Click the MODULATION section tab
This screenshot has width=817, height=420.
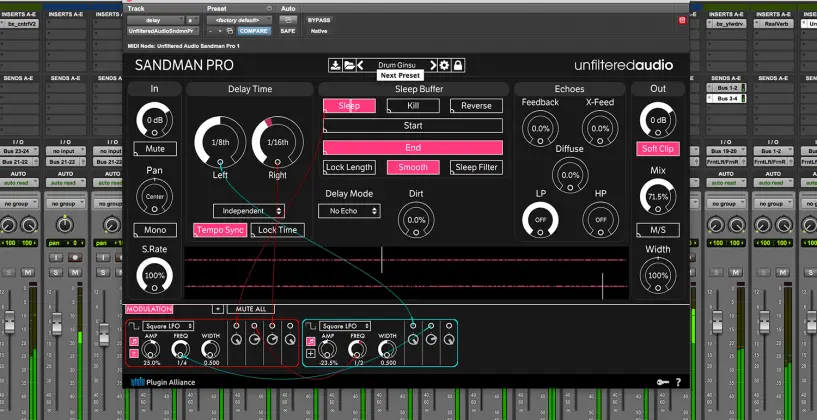coord(149,309)
